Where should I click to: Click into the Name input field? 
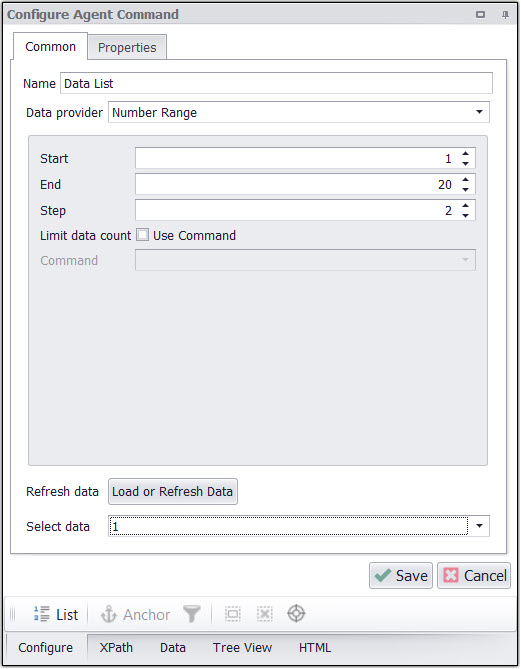[x=277, y=83]
